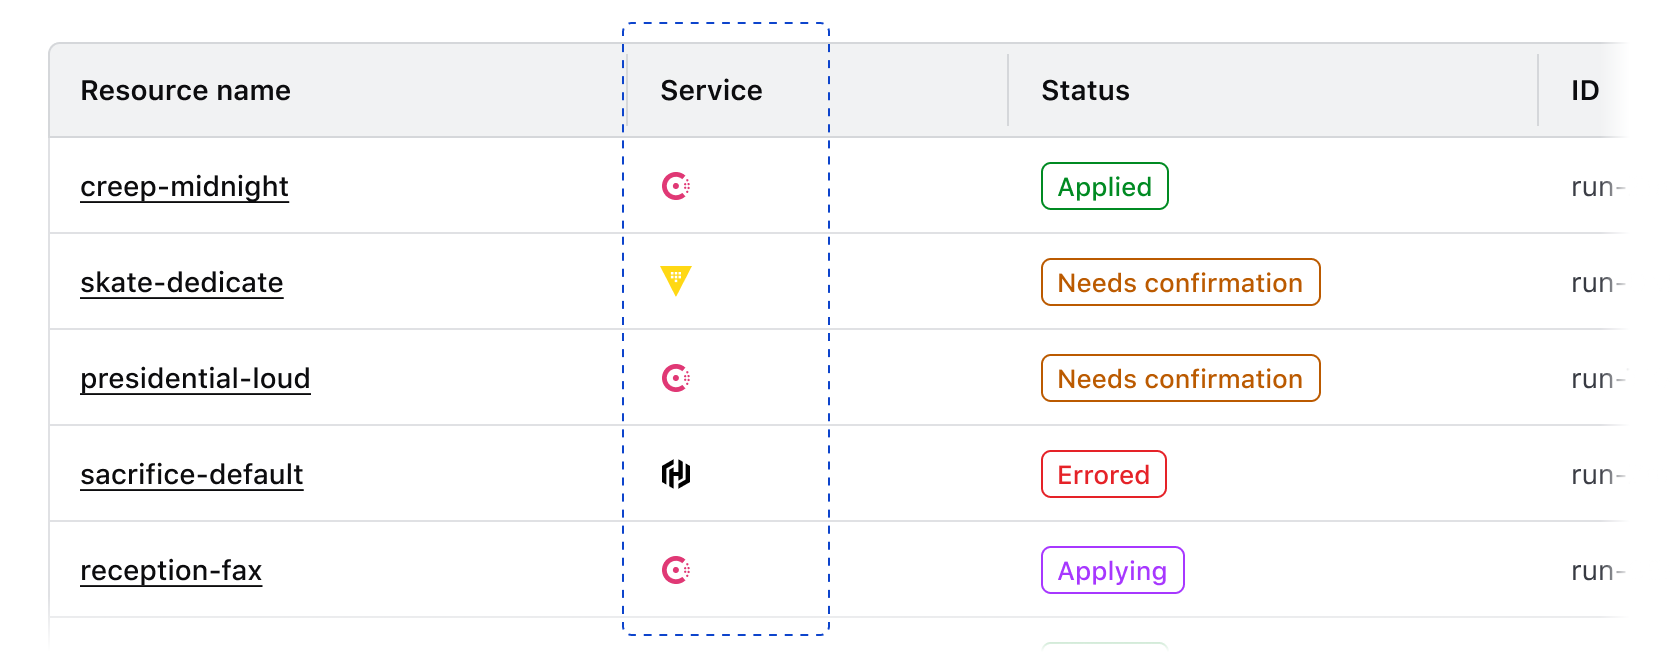This screenshot has width=1672, height=652.
Task: Click HashiCorp icon in sacrifice-default row
Action: (676, 474)
